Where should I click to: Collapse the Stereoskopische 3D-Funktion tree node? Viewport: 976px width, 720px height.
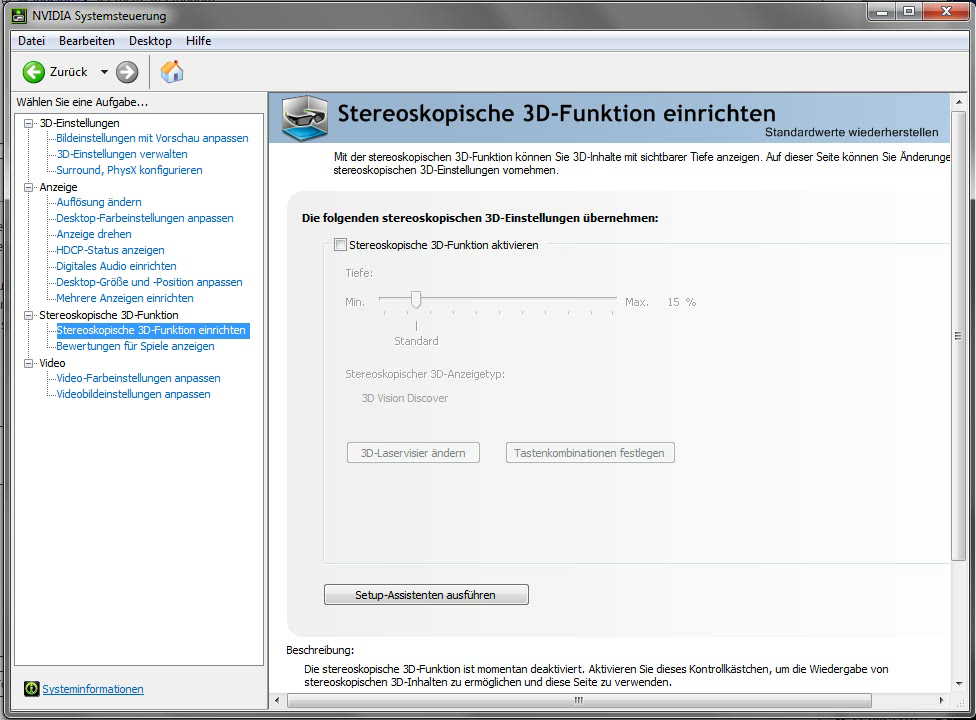click(28, 315)
